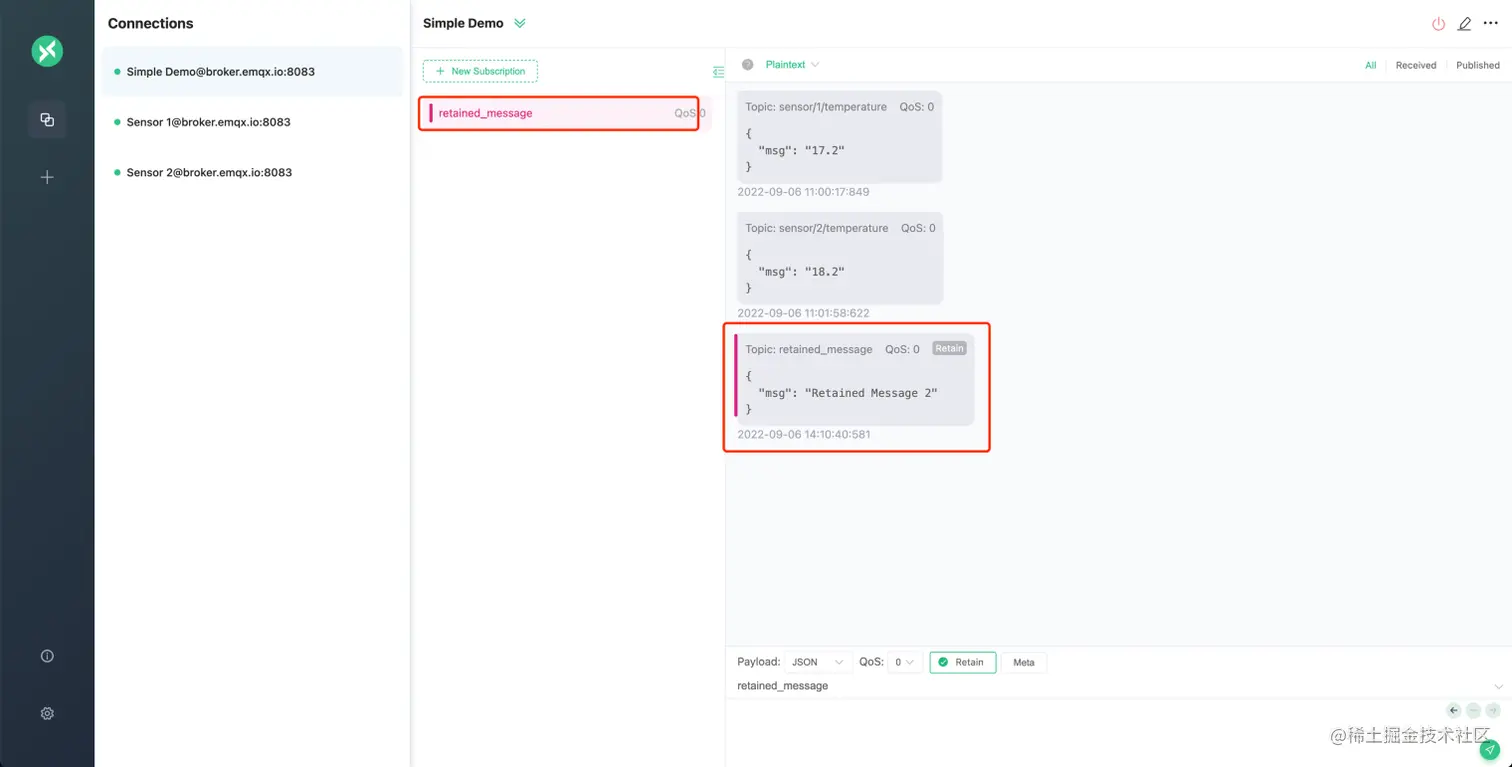The image size is (1512, 767).
Task: Edit the connection with the pencil icon
Action: [x=1464, y=23]
